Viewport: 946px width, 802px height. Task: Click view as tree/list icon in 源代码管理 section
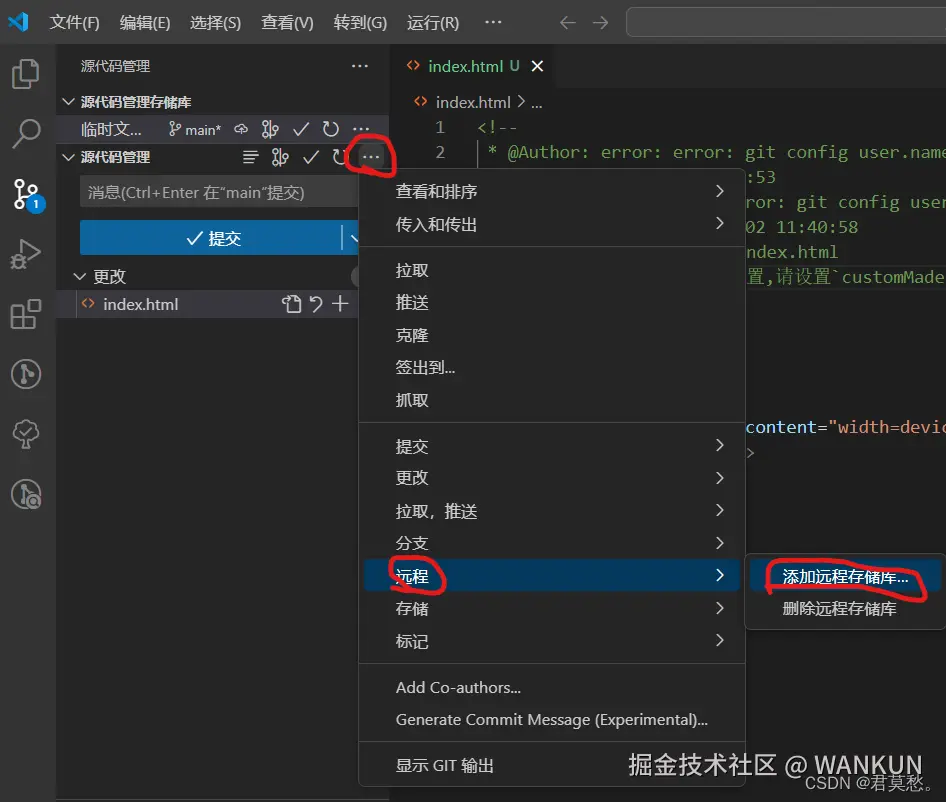coord(250,158)
